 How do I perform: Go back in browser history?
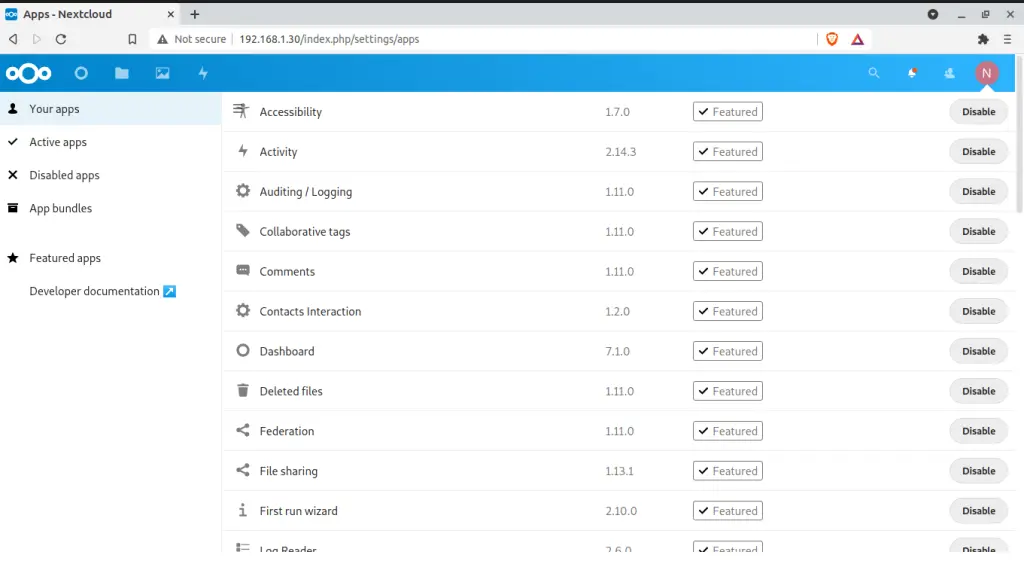(x=13, y=39)
